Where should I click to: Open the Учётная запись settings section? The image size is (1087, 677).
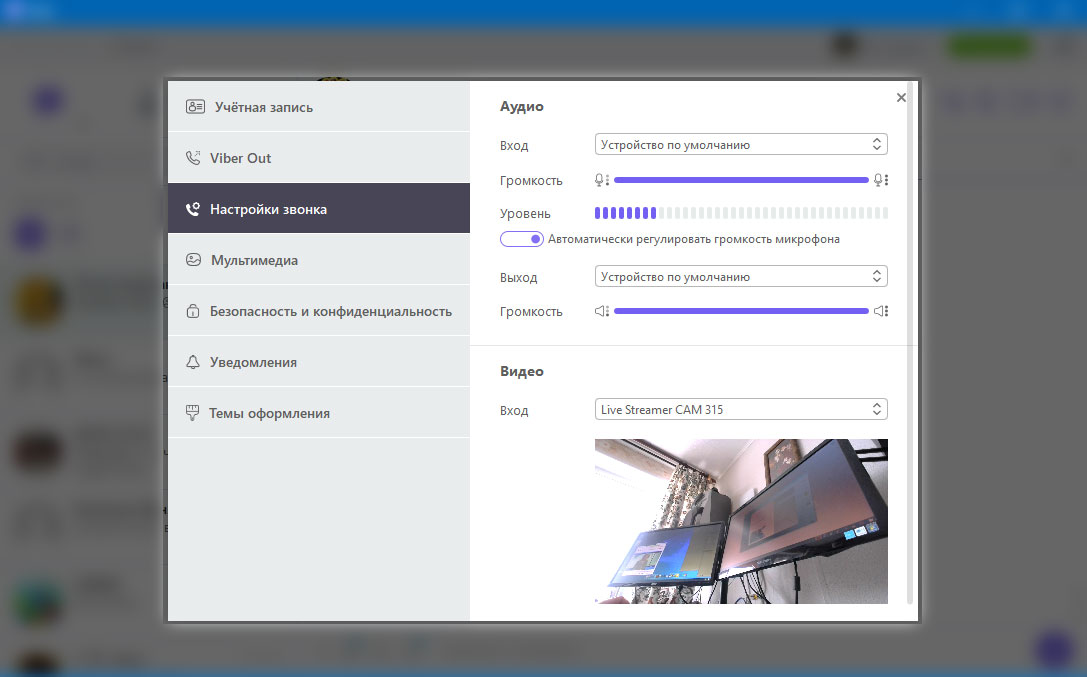[x=319, y=107]
